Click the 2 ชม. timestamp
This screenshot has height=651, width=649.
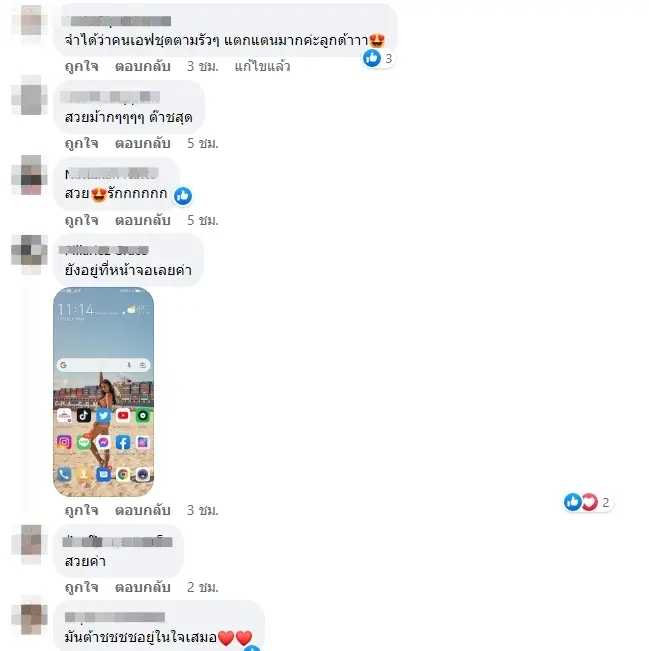point(203,587)
